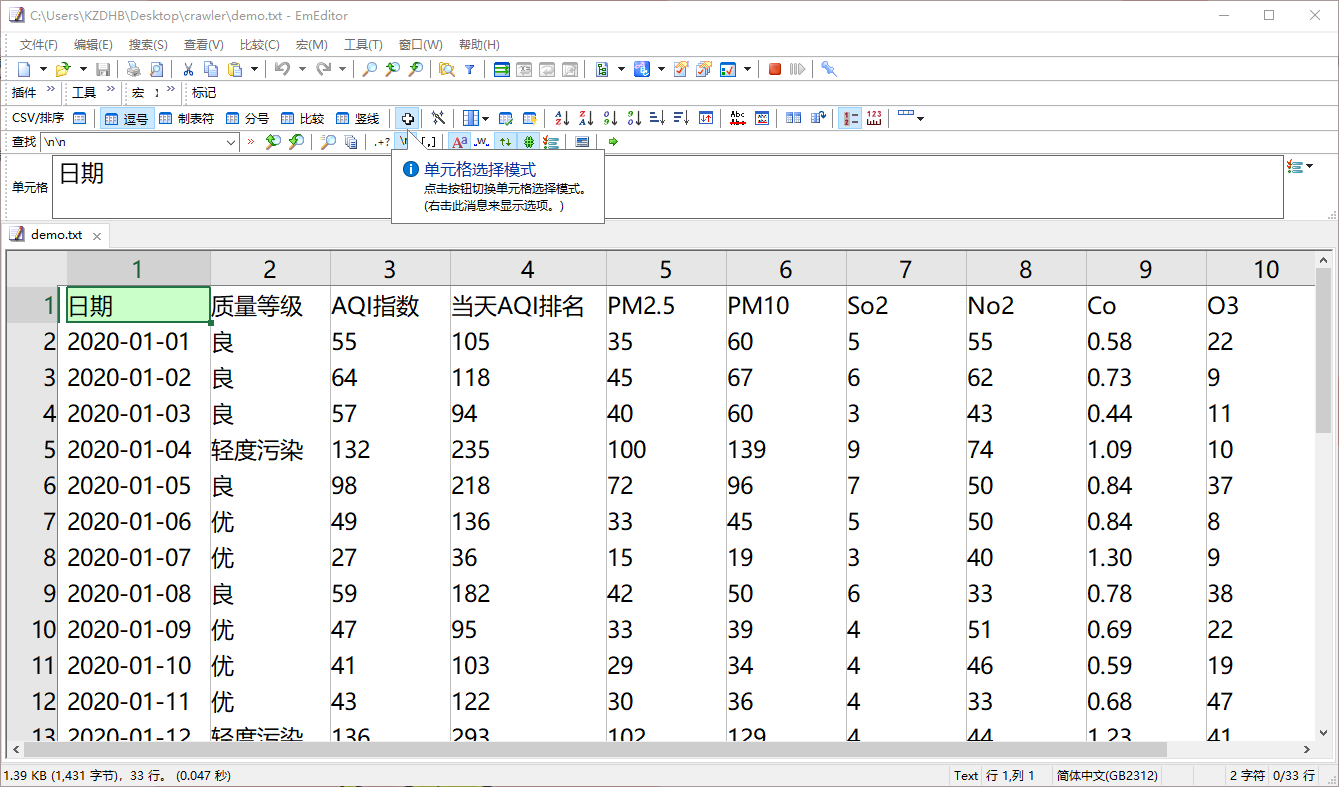1339x787 pixels.
Task: Open the 工具(T) menu
Action: click(x=363, y=45)
